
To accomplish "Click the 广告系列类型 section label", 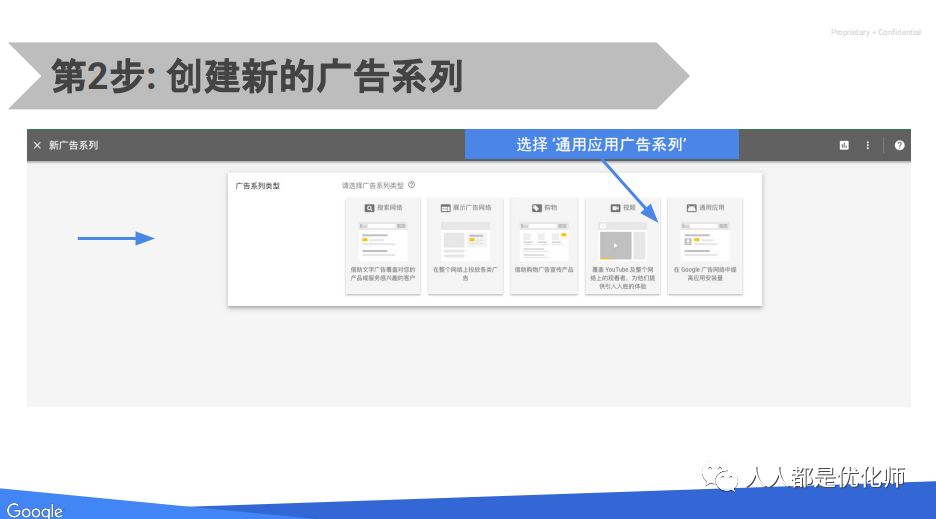I will click(257, 186).
